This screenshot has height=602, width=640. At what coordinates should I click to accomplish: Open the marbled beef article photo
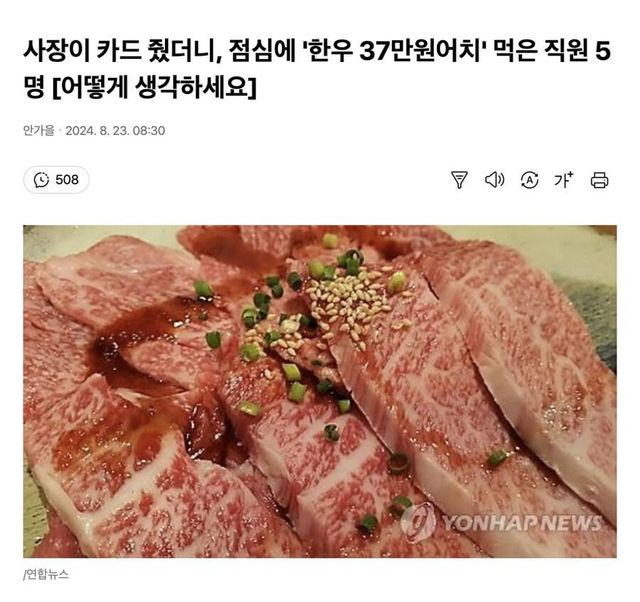(320, 391)
